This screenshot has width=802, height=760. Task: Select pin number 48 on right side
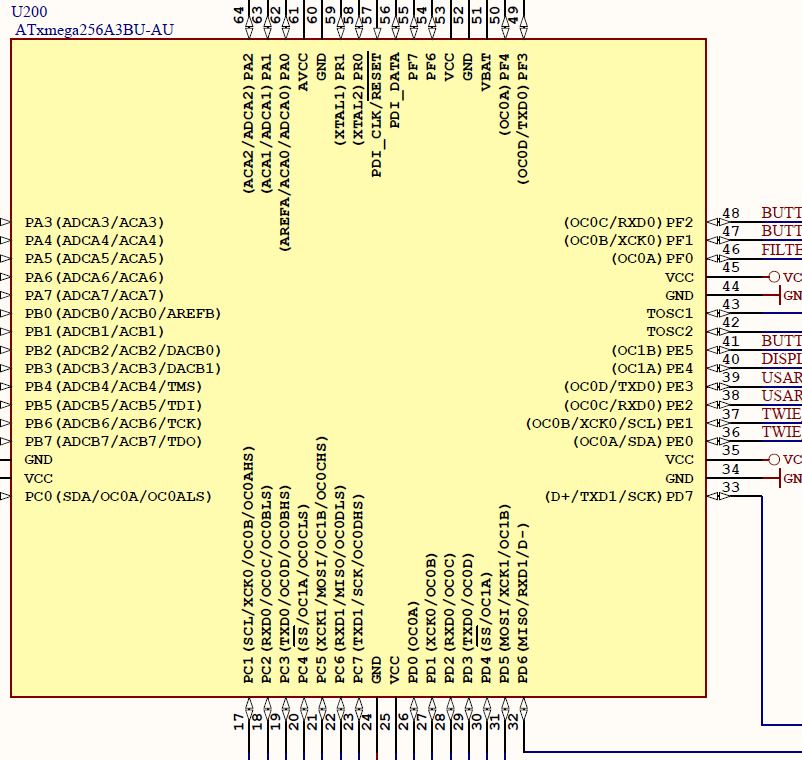point(731,213)
